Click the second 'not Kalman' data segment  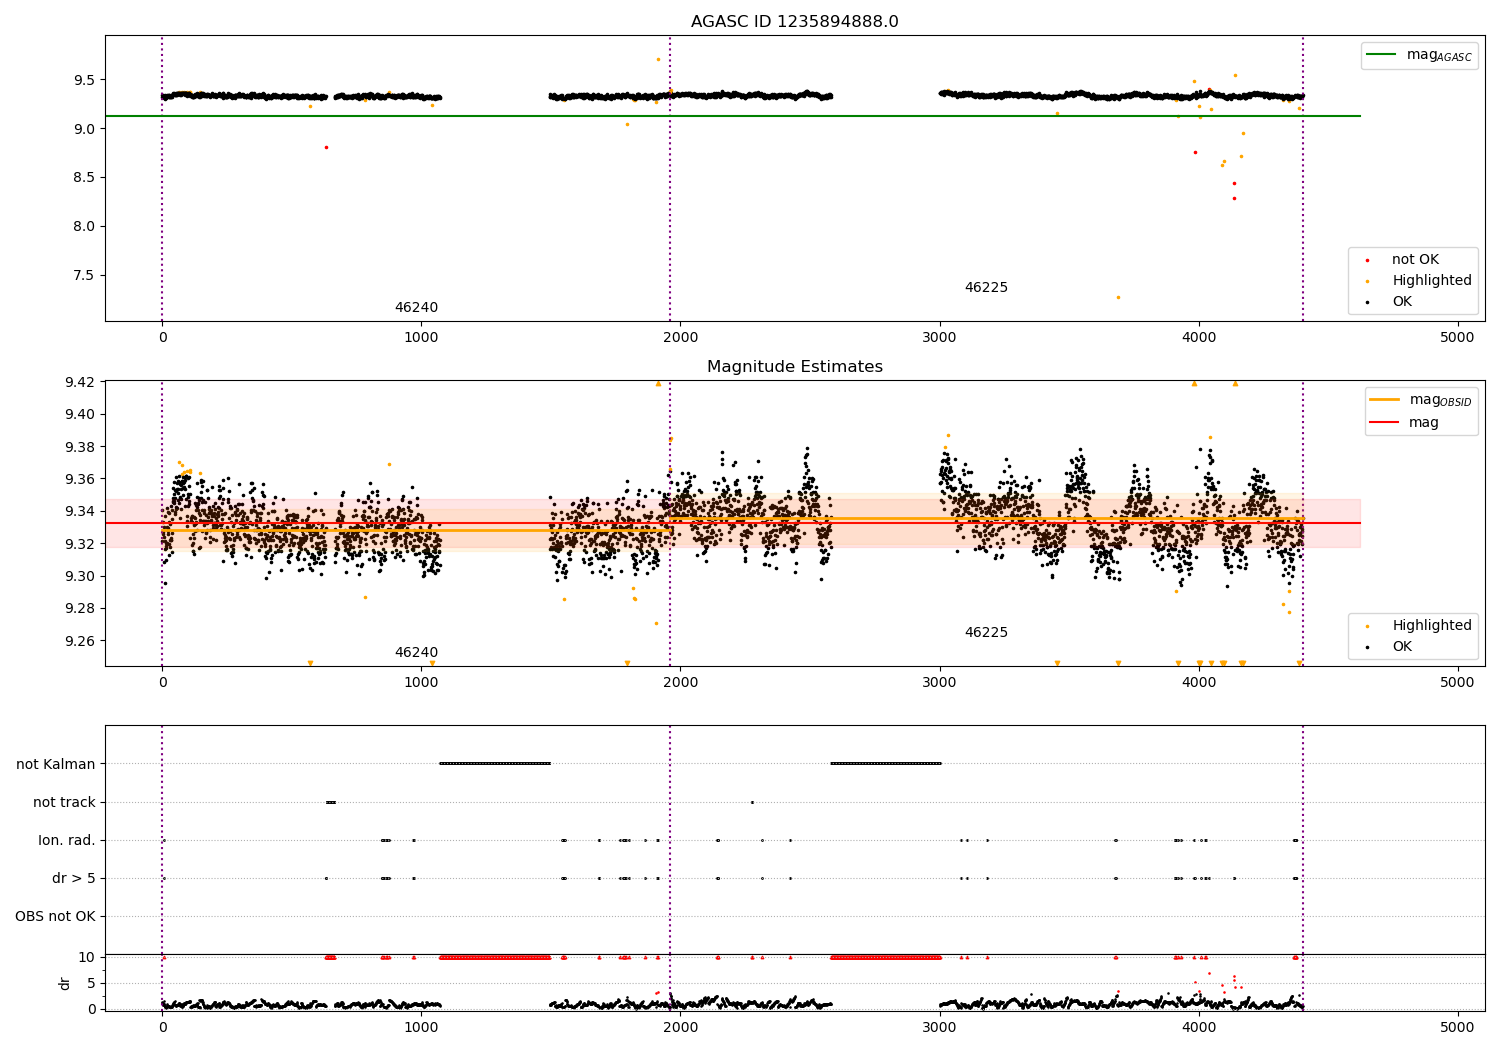[886, 764]
